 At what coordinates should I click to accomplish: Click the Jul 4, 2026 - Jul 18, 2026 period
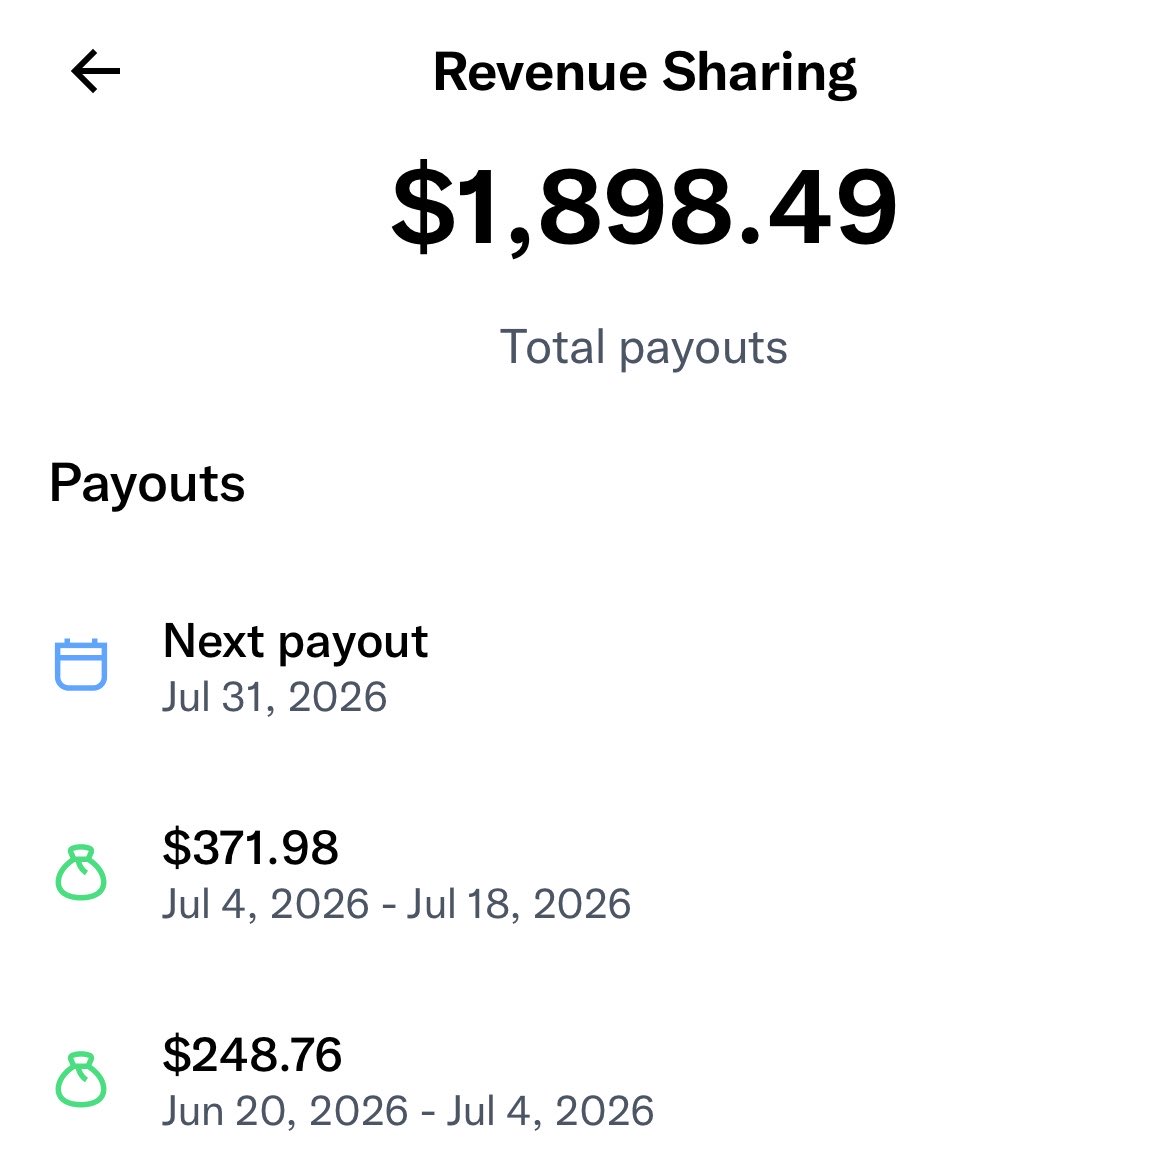pyautogui.click(x=397, y=904)
